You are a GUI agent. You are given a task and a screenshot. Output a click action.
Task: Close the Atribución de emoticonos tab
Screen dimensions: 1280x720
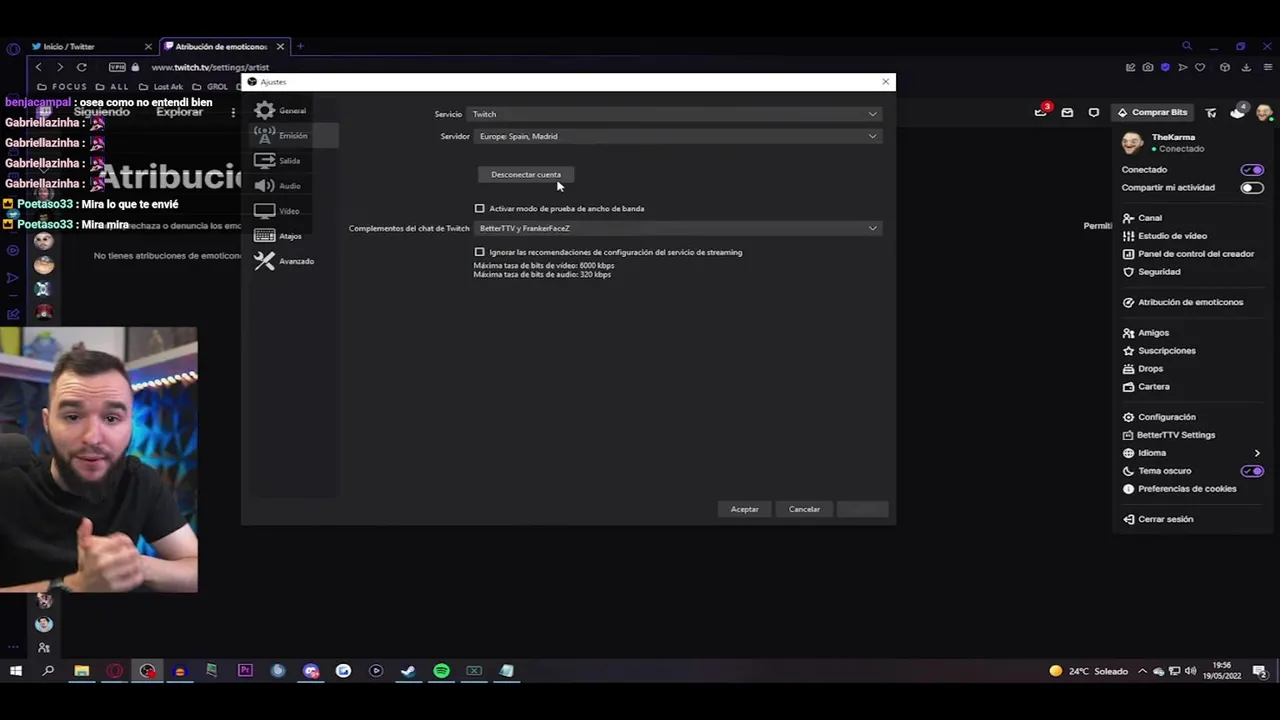pyautogui.click(x=280, y=47)
